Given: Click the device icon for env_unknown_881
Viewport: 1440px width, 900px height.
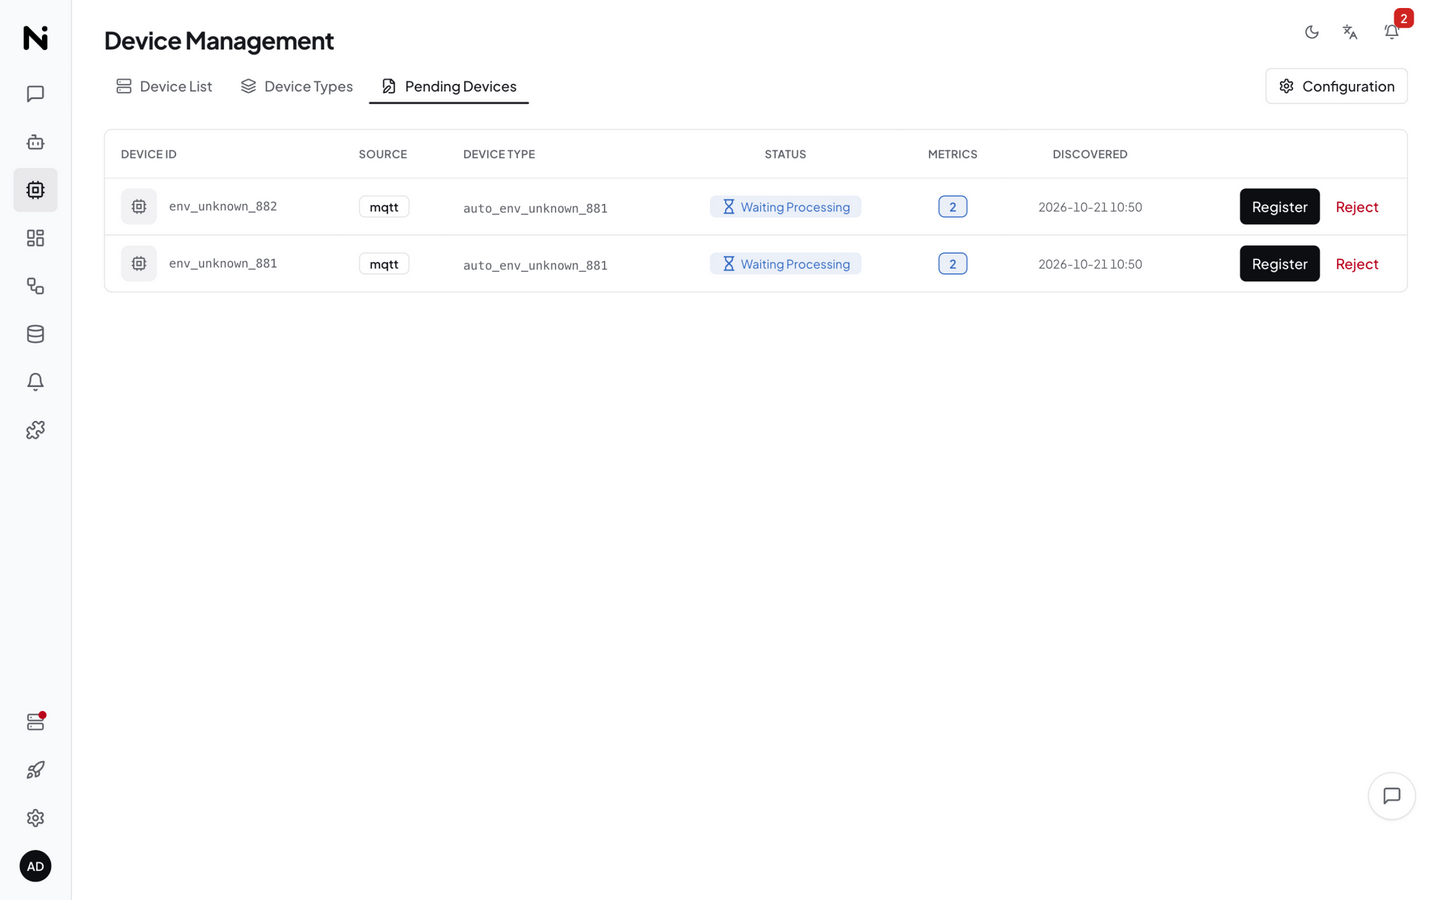Looking at the screenshot, I should tap(139, 264).
